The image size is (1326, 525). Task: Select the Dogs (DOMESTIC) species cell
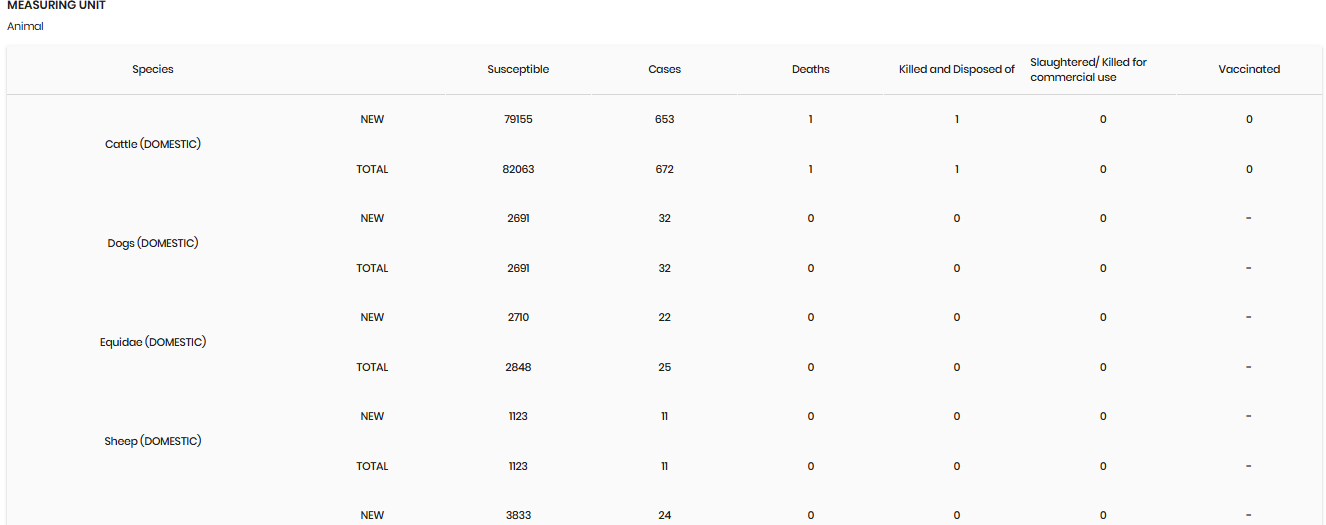pos(153,243)
